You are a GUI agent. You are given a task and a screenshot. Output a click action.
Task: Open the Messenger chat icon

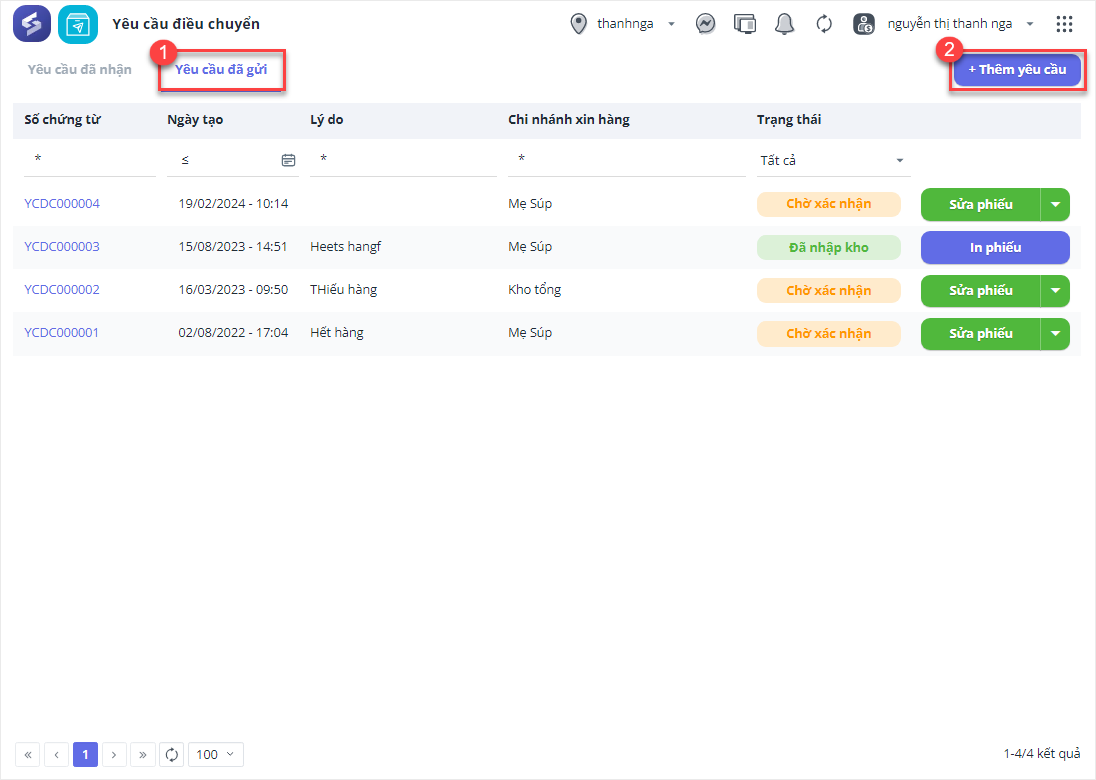coord(705,24)
